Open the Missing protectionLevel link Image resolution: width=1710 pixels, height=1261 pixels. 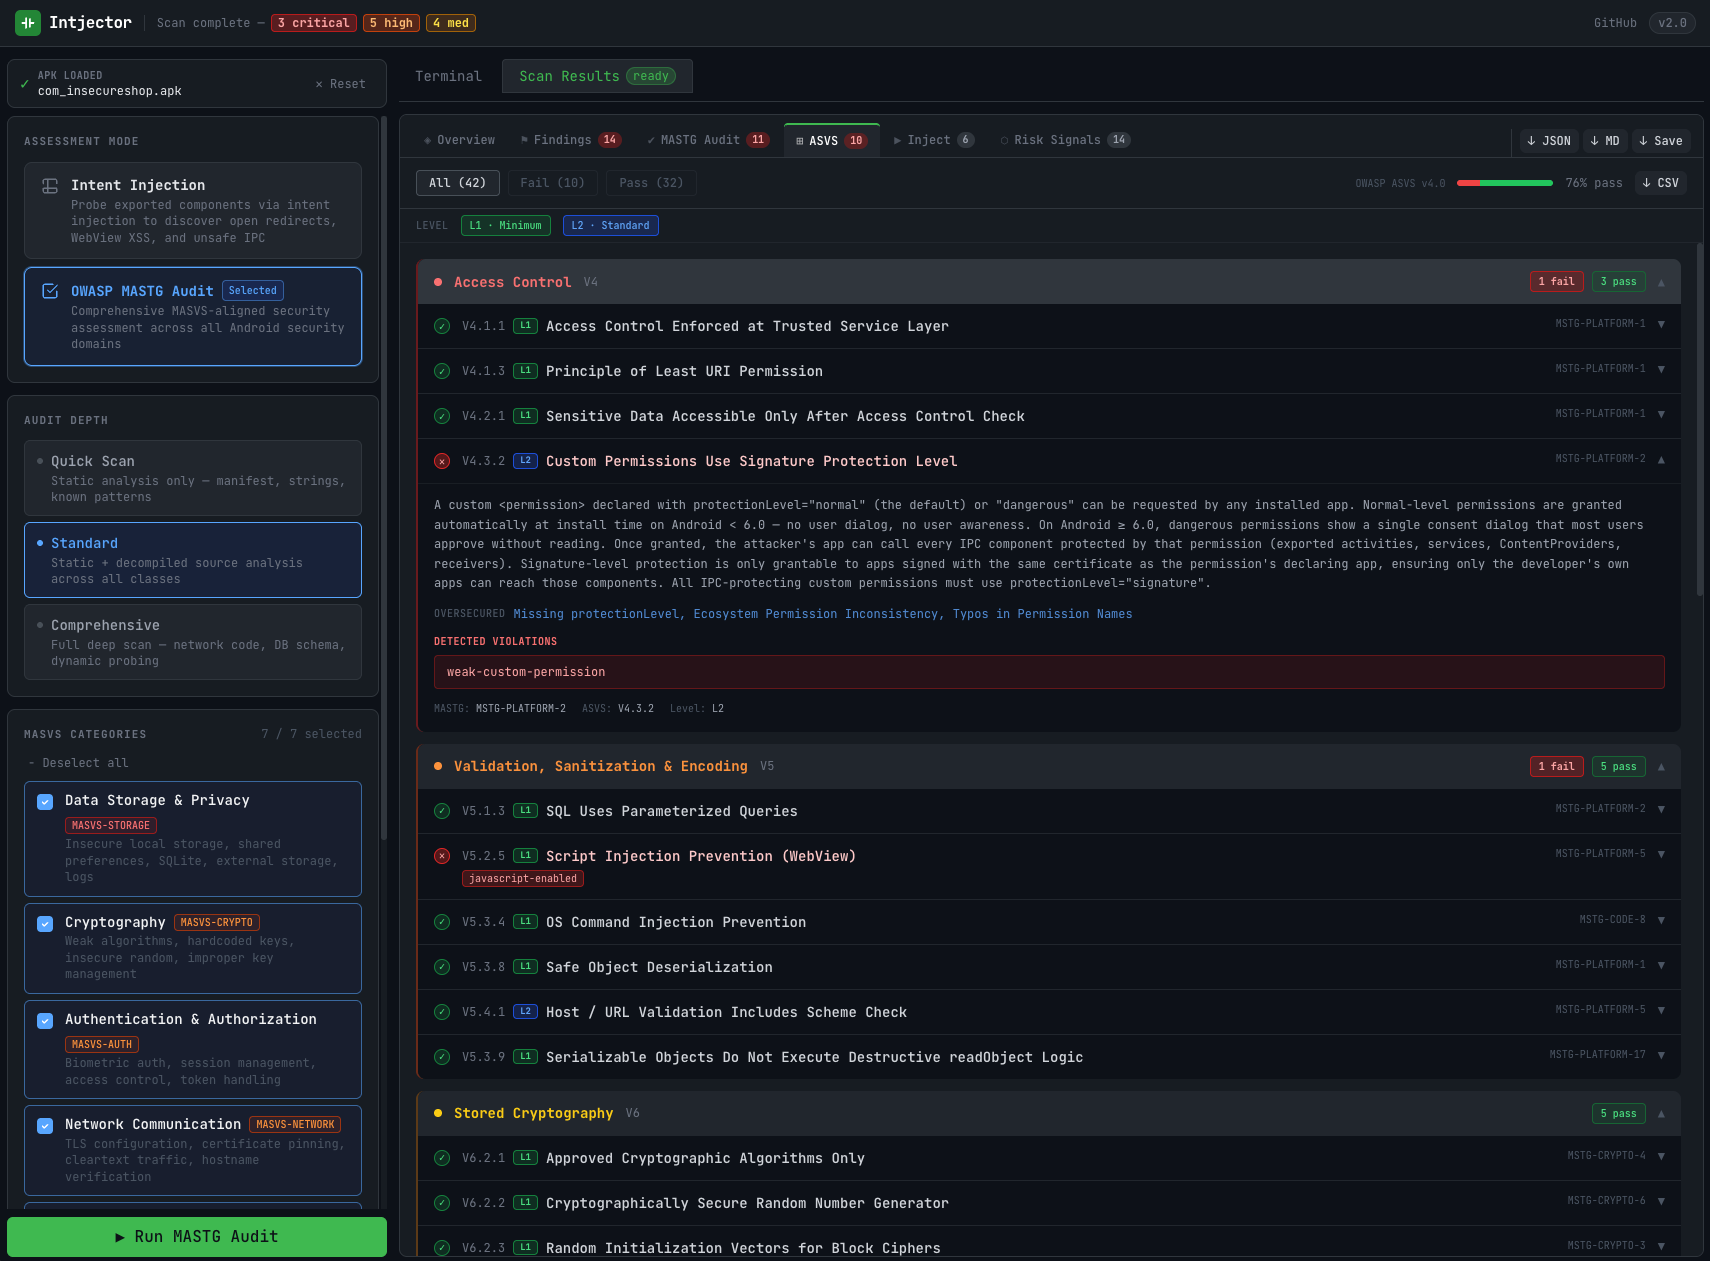(x=597, y=614)
